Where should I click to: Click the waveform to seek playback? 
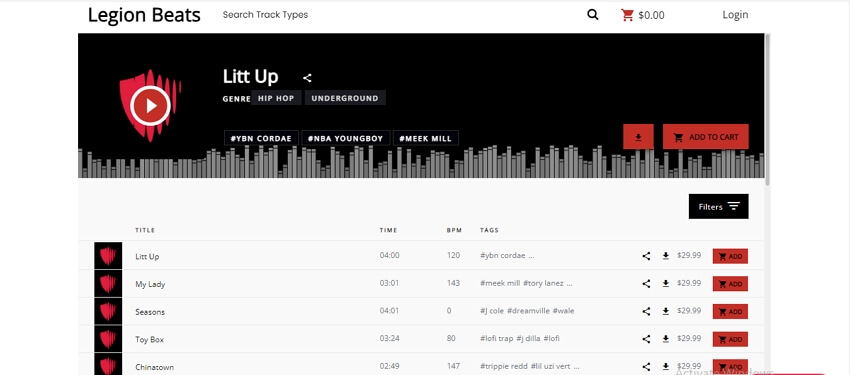point(421,161)
